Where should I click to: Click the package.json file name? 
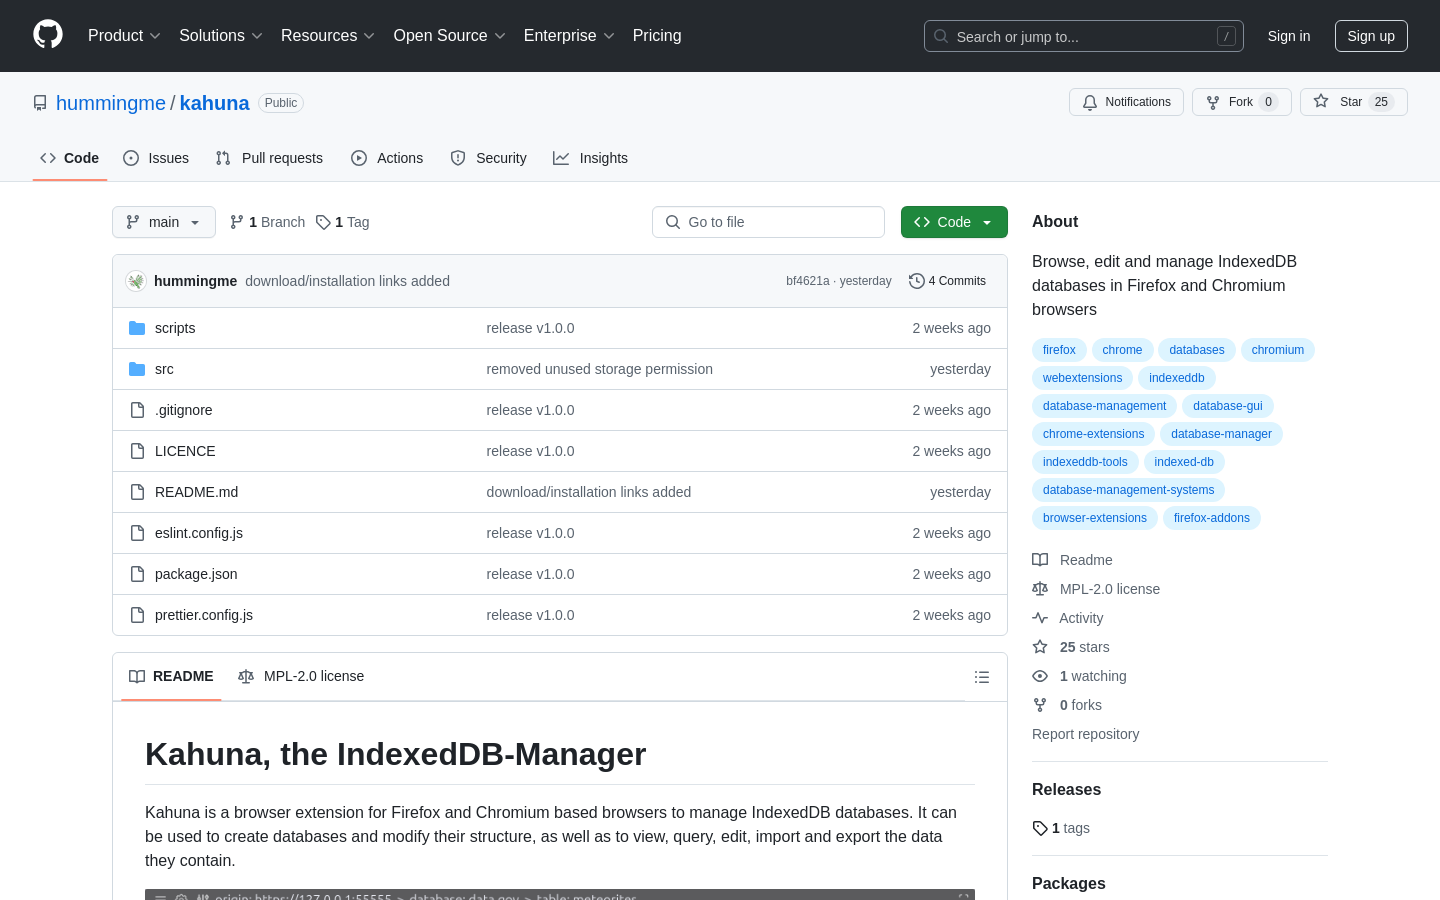click(x=196, y=574)
